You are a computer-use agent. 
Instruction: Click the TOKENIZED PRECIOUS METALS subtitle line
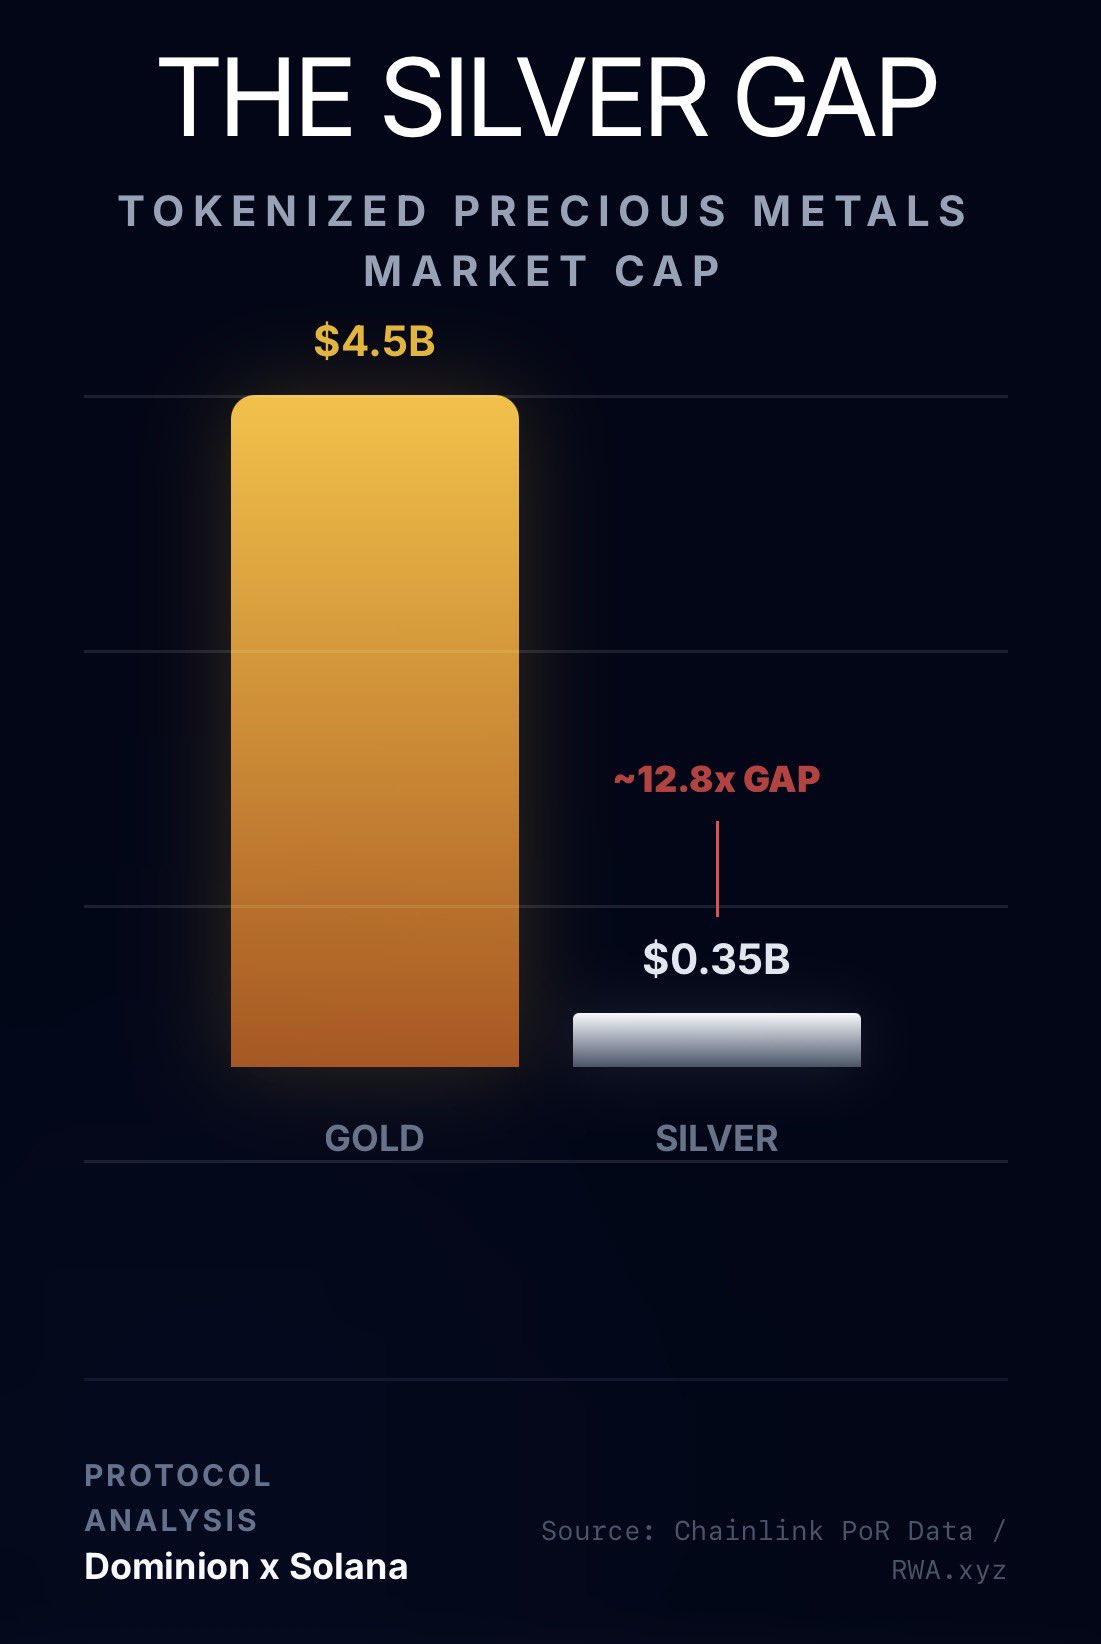coord(544,211)
